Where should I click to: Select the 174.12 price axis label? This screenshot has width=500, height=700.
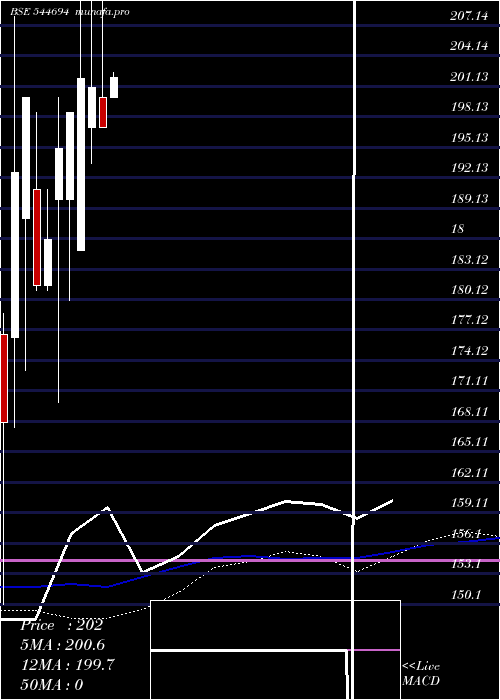pyautogui.click(x=469, y=350)
